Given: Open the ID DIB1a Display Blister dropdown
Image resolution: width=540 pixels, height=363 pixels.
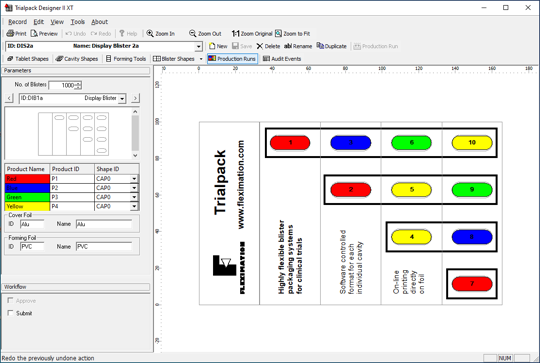Looking at the screenshot, I should pyautogui.click(x=122, y=98).
